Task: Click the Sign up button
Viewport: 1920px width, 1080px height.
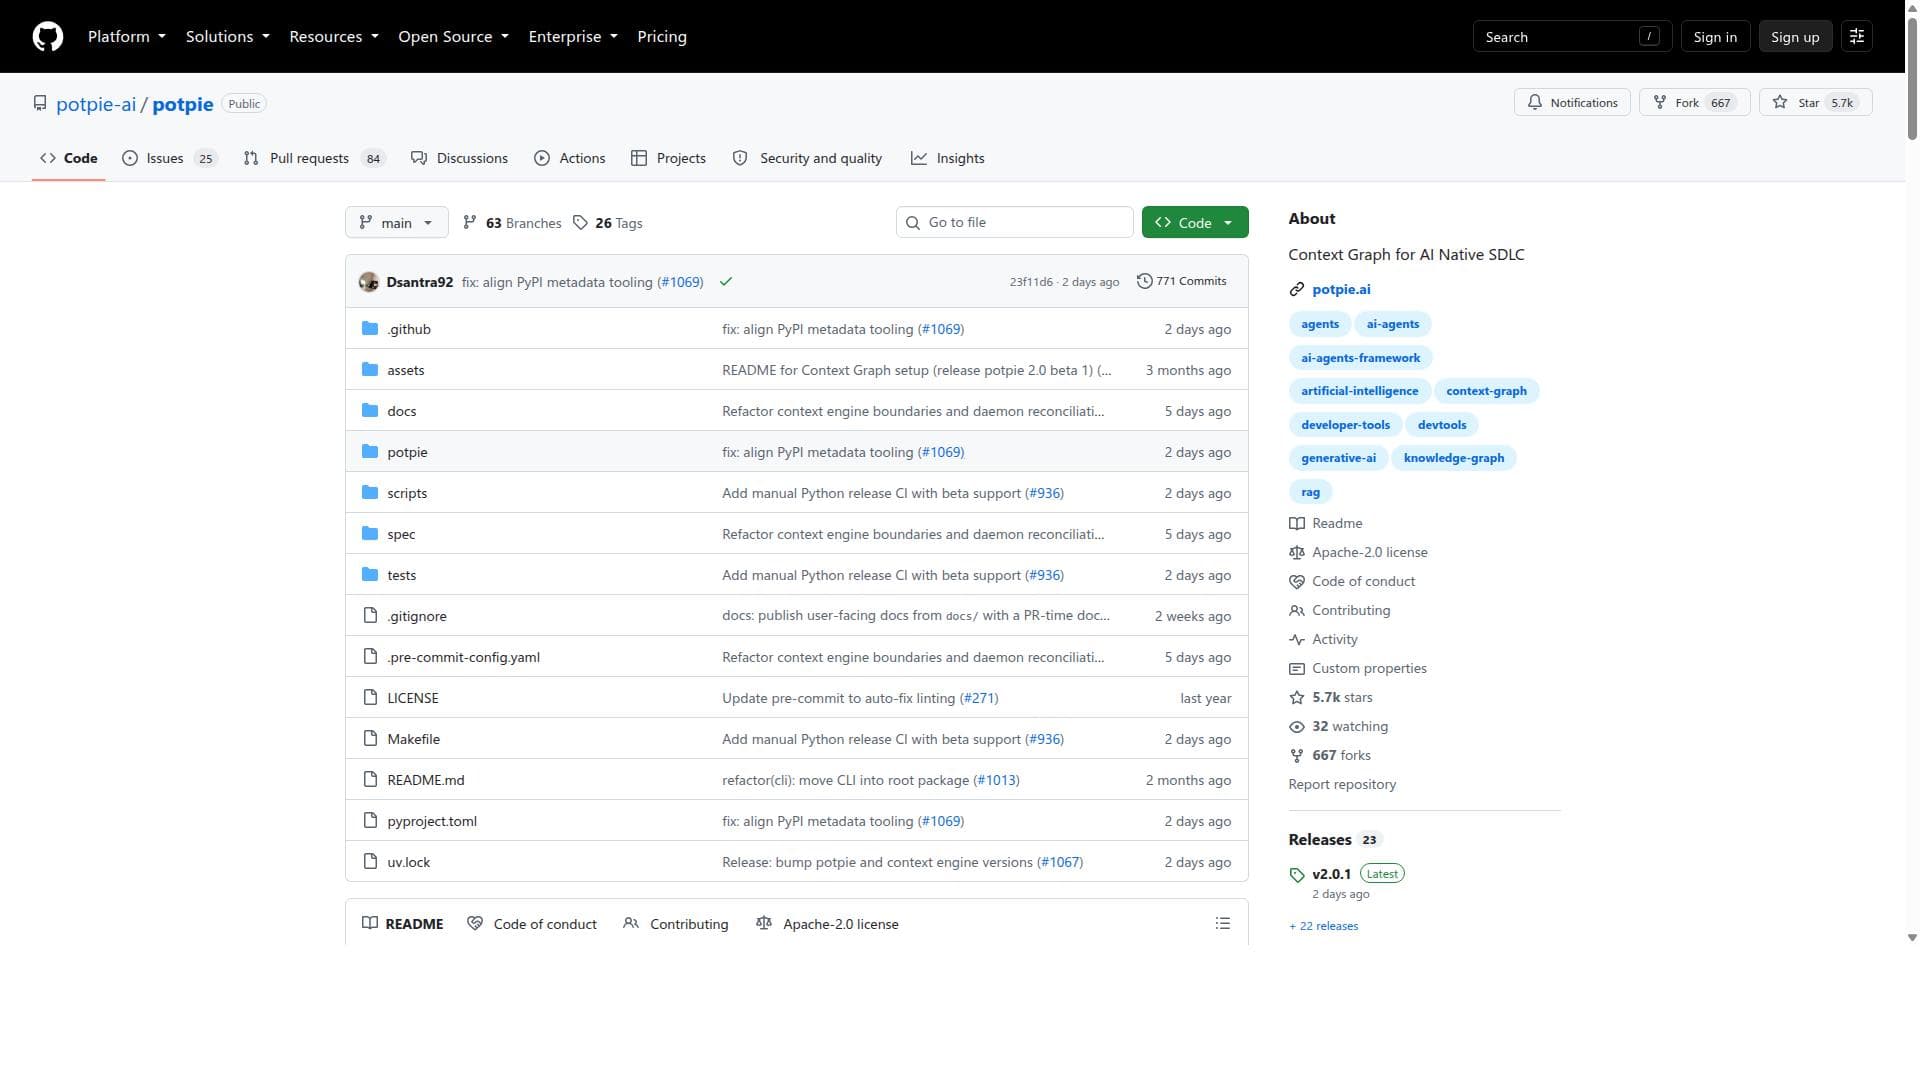Action: [x=1795, y=37]
